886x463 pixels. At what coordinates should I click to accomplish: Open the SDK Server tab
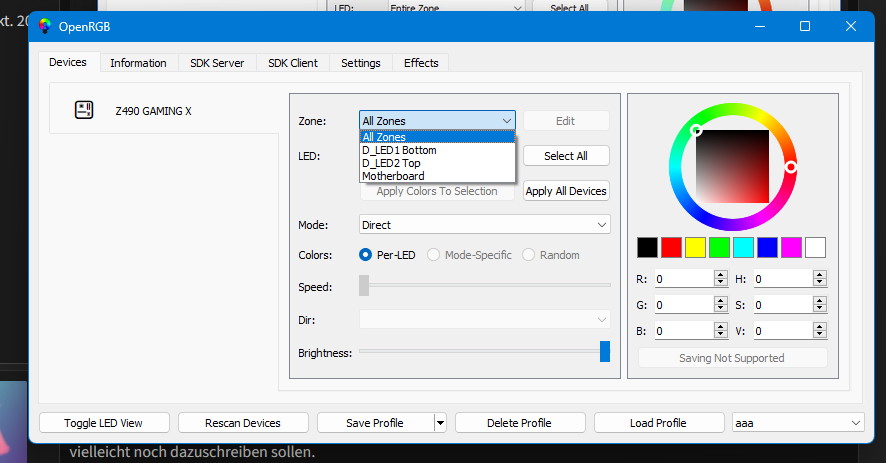coord(217,63)
